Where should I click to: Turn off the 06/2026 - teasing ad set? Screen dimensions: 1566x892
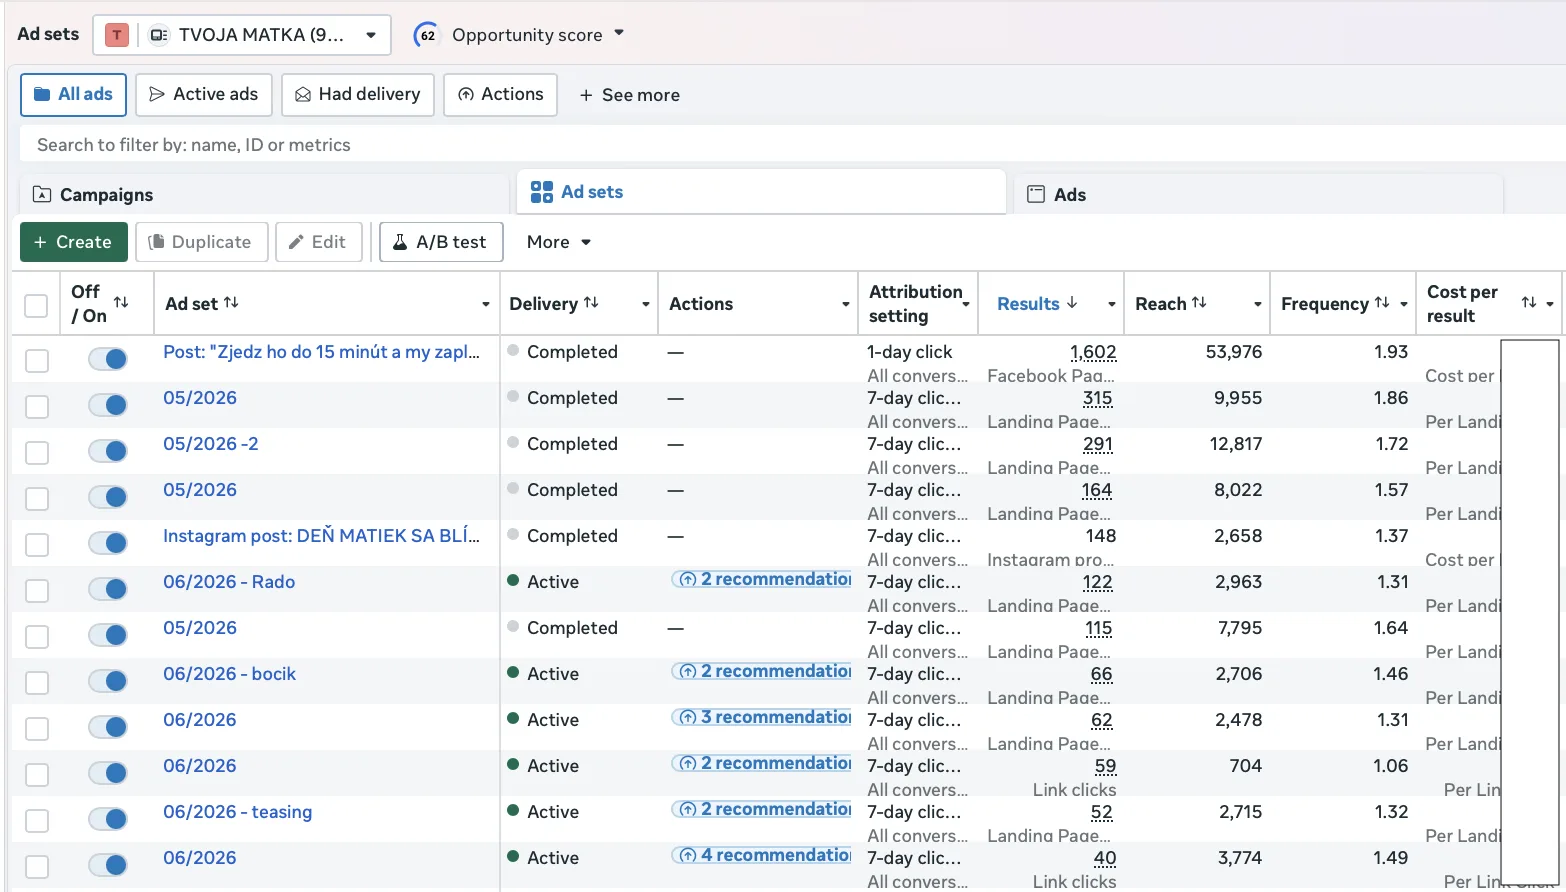point(108,819)
